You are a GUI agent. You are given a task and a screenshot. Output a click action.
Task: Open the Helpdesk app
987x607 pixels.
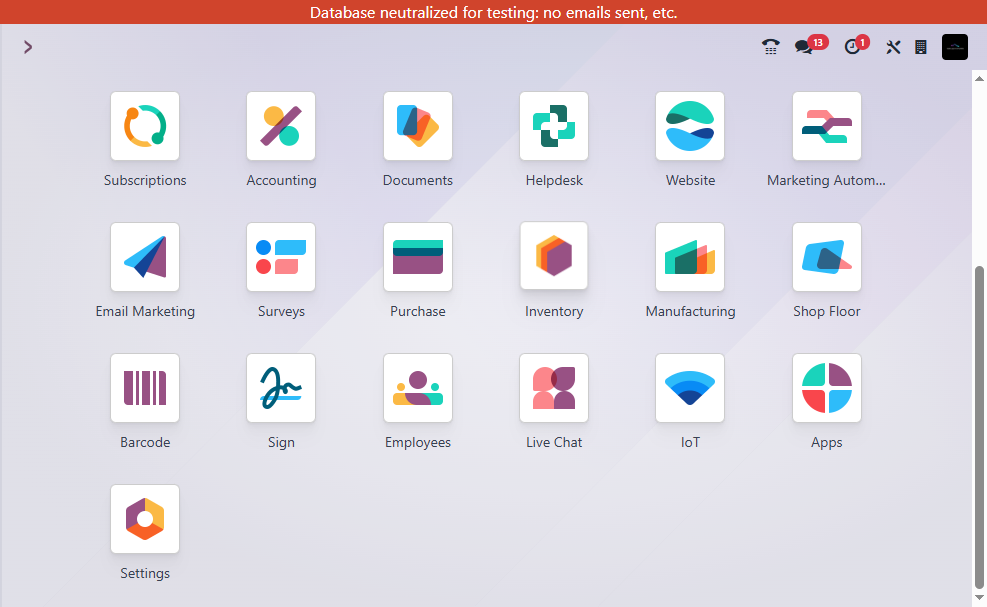554,126
